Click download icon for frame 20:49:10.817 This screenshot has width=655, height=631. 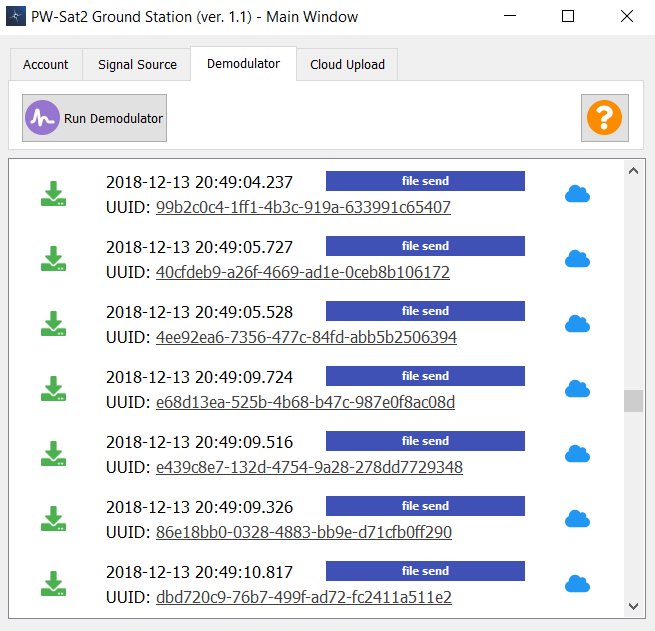(53, 583)
